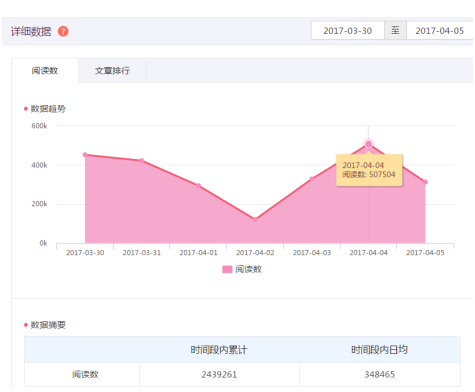Click the orange question mark help icon
This screenshot has height=392, width=475.
click(63, 31)
